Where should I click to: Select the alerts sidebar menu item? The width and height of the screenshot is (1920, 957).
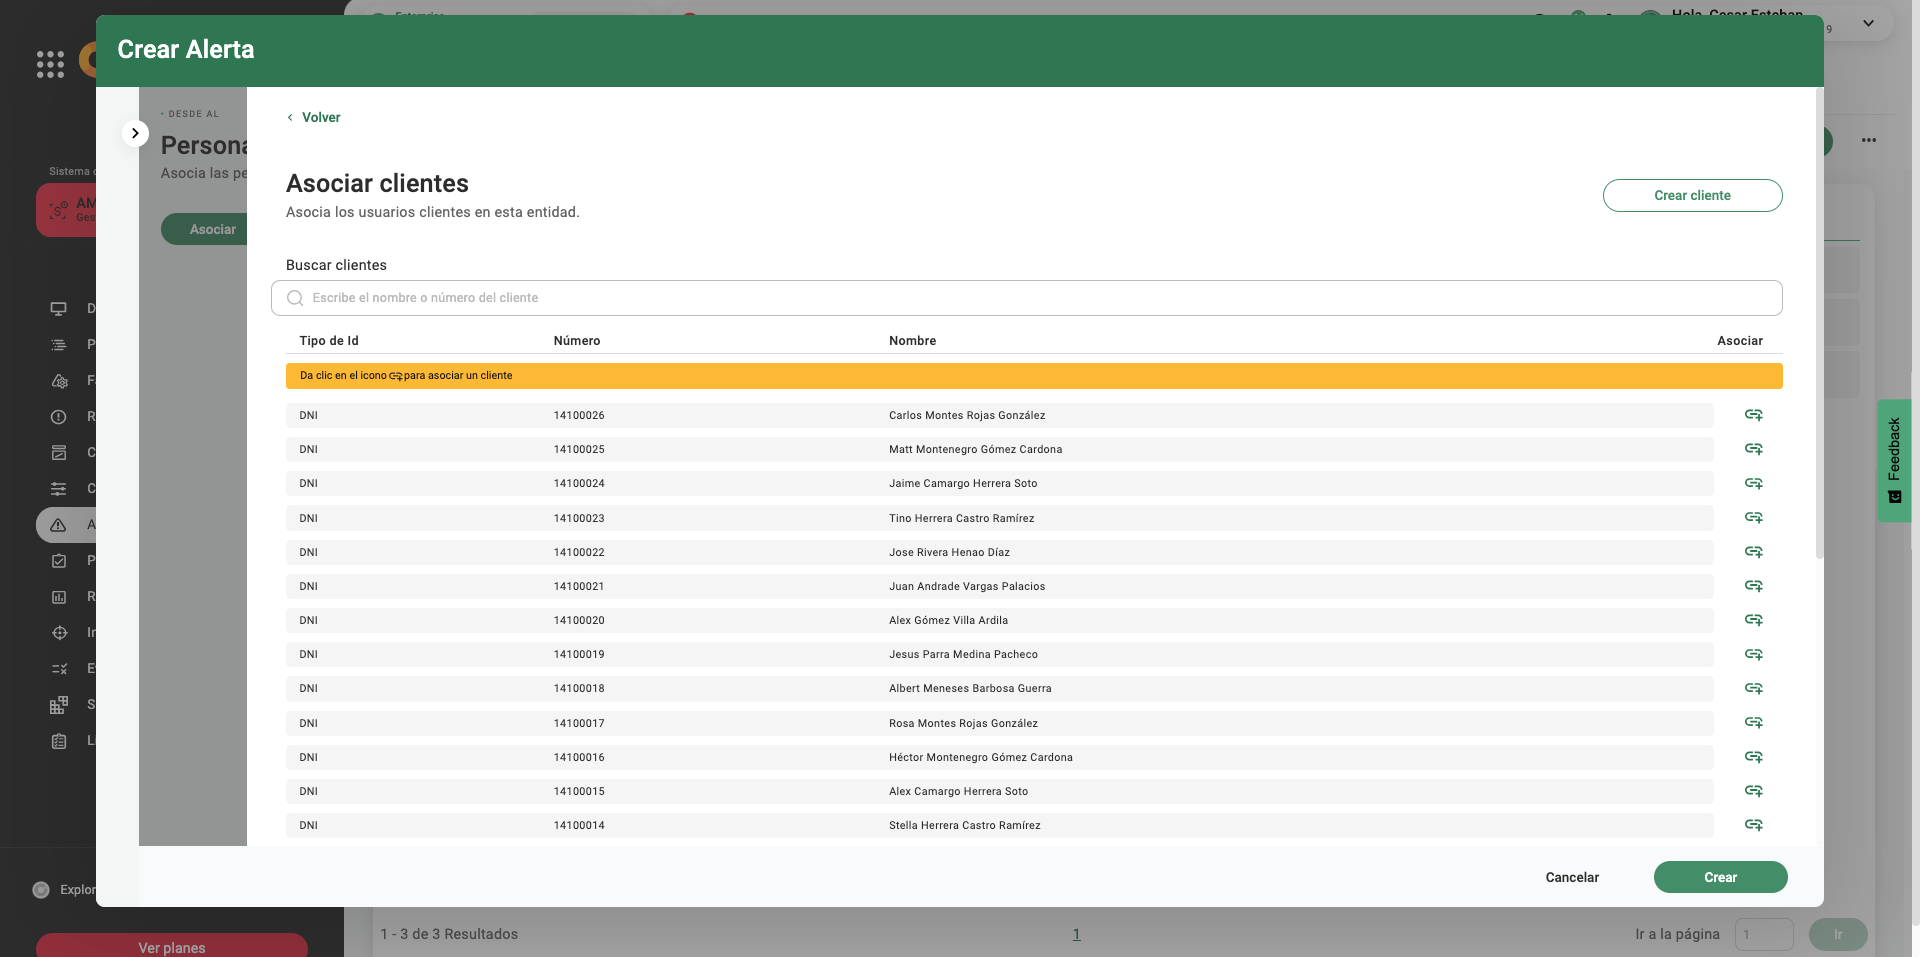click(x=60, y=525)
